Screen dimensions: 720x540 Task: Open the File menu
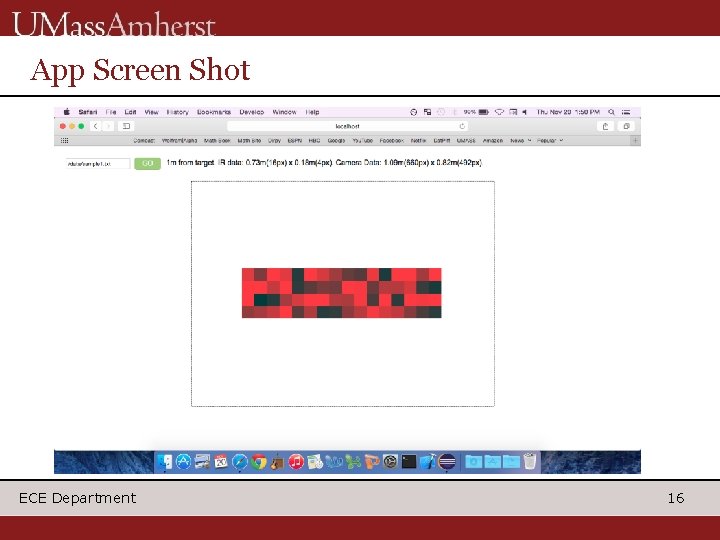point(111,112)
